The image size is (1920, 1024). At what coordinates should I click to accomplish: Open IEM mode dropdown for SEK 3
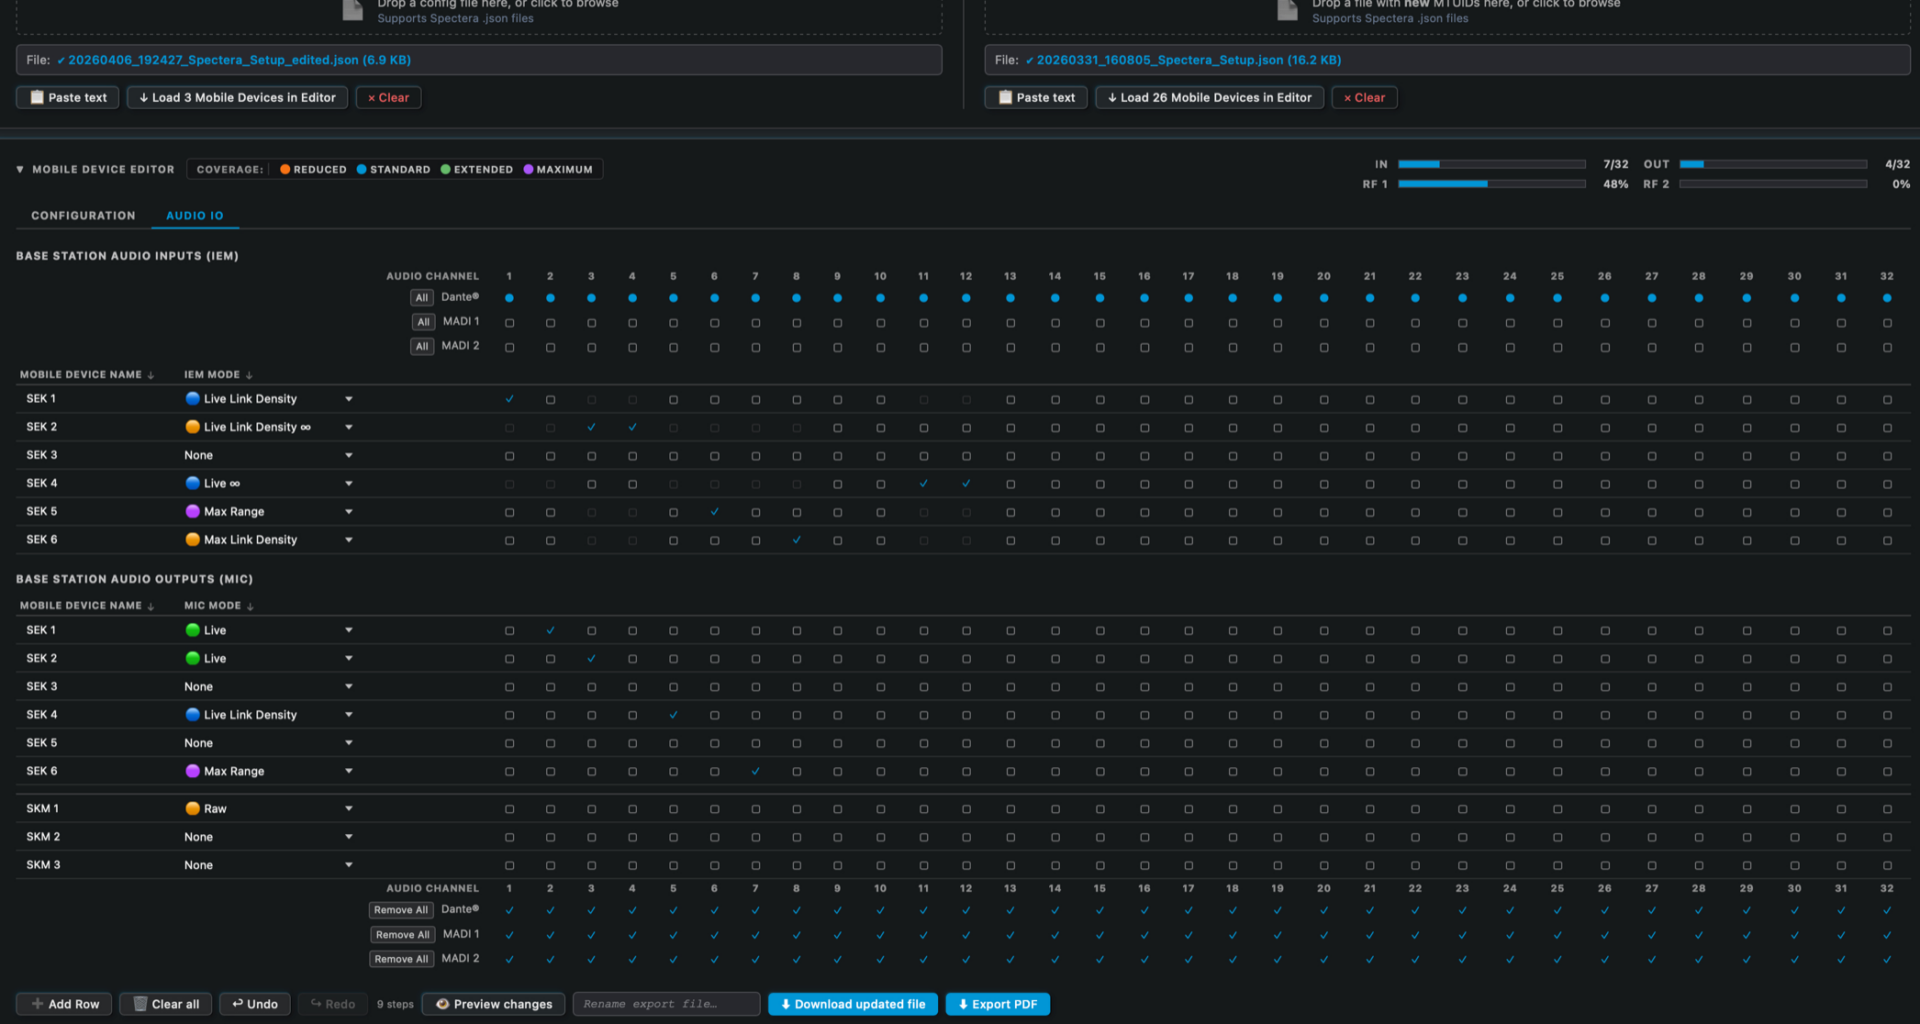(349, 455)
